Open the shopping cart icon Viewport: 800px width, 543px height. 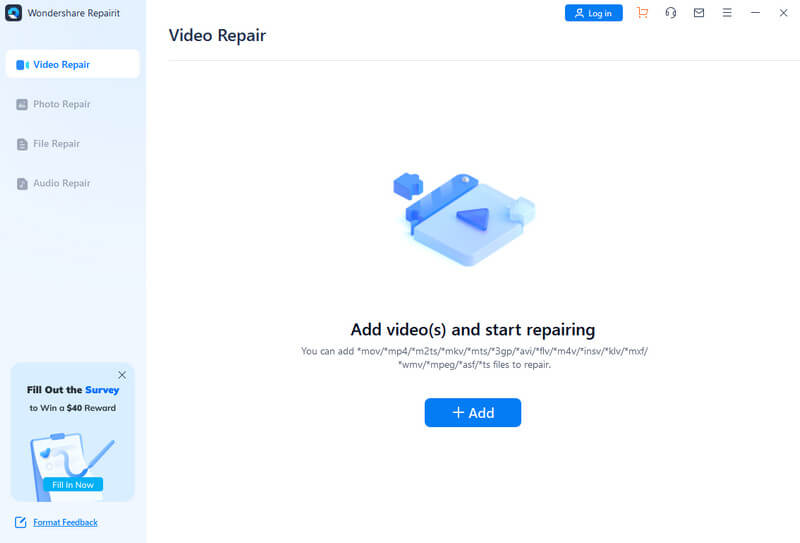point(642,13)
